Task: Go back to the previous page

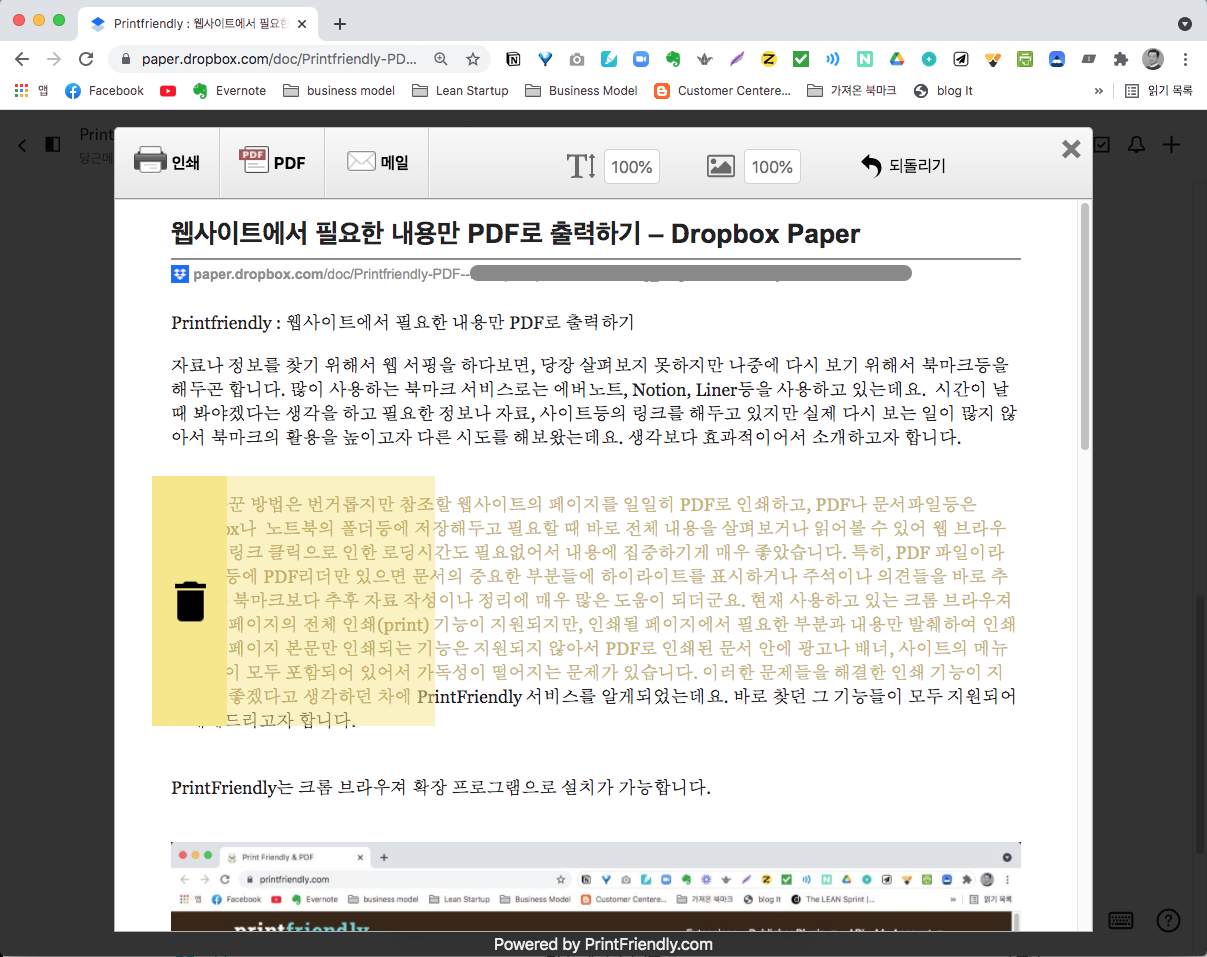Action: tap(22, 59)
